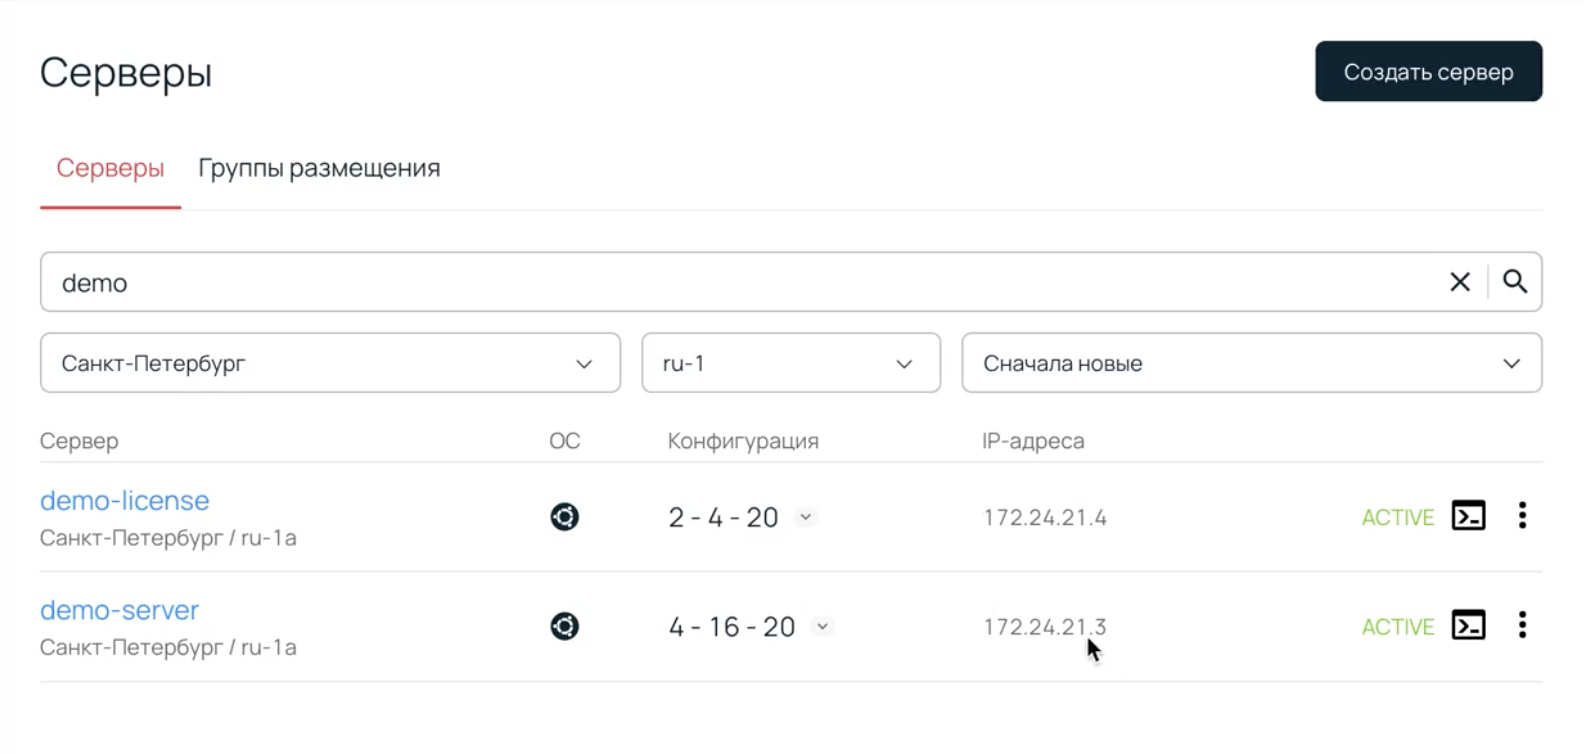
Task: Click the magnifier search icon
Action: pyautogui.click(x=1515, y=283)
